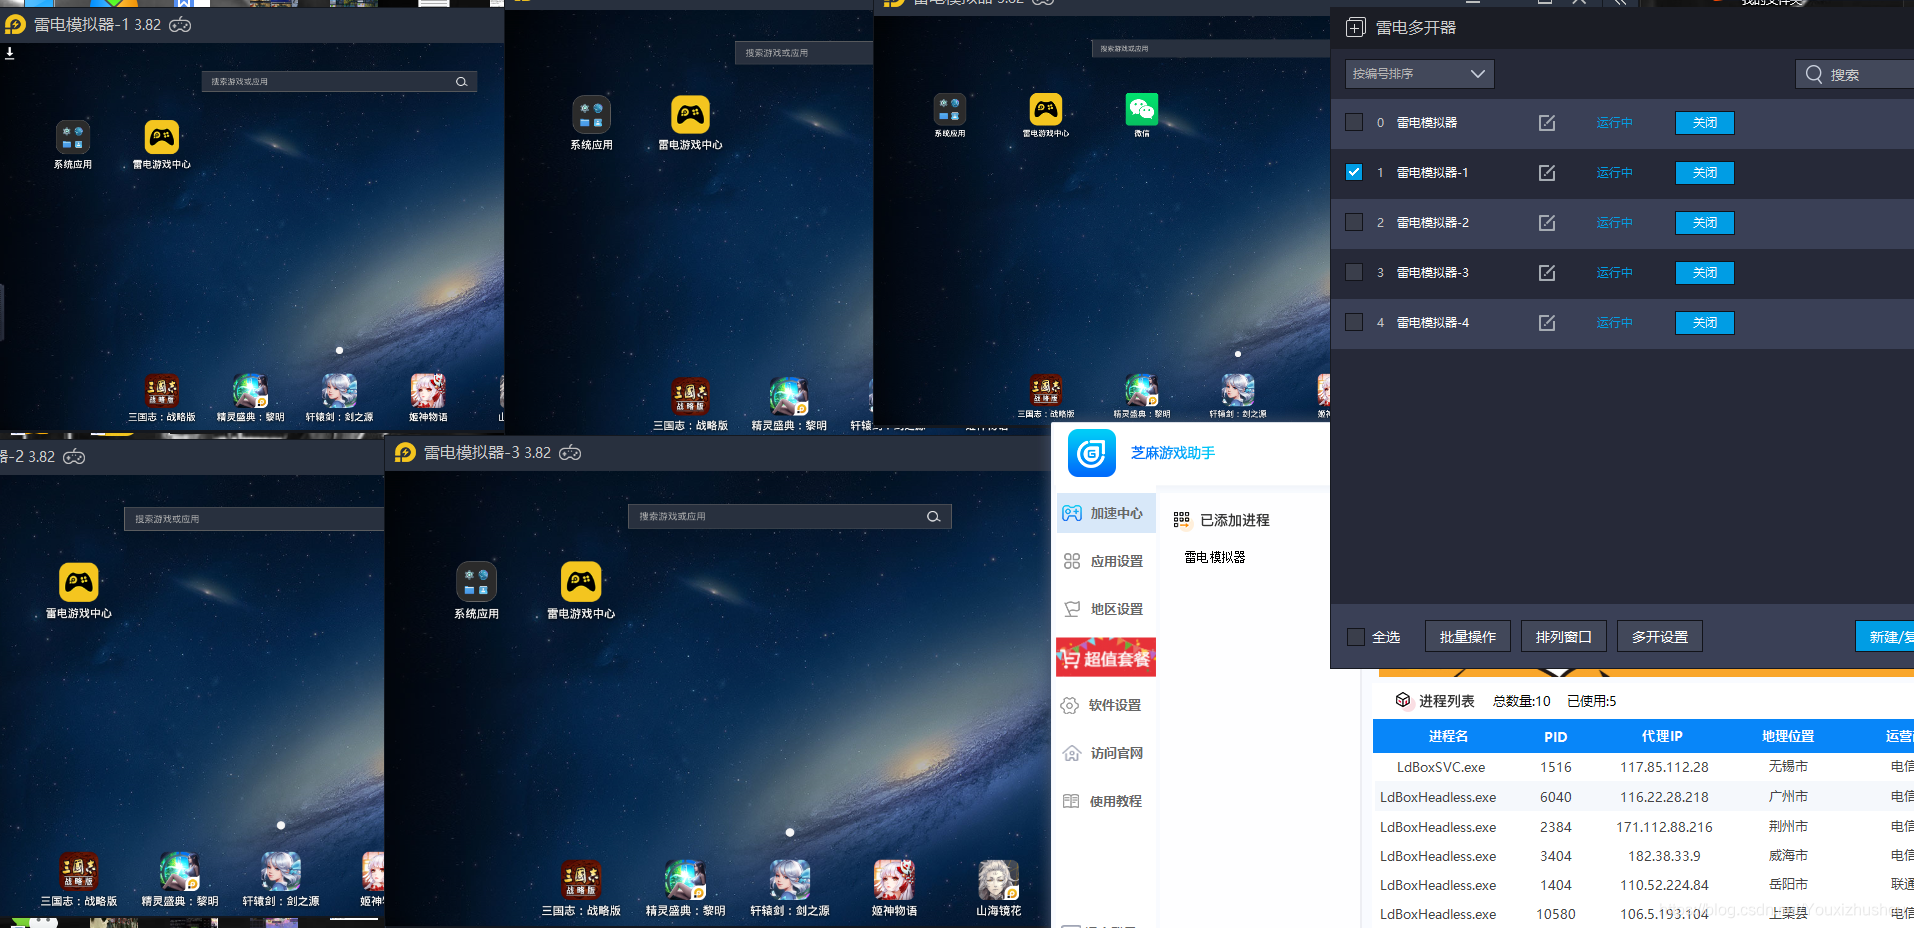The width and height of the screenshot is (1914, 928).
Task: Click the gamepad icon in 雷电模拟器-1 title bar
Action: [x=180, y=25]
